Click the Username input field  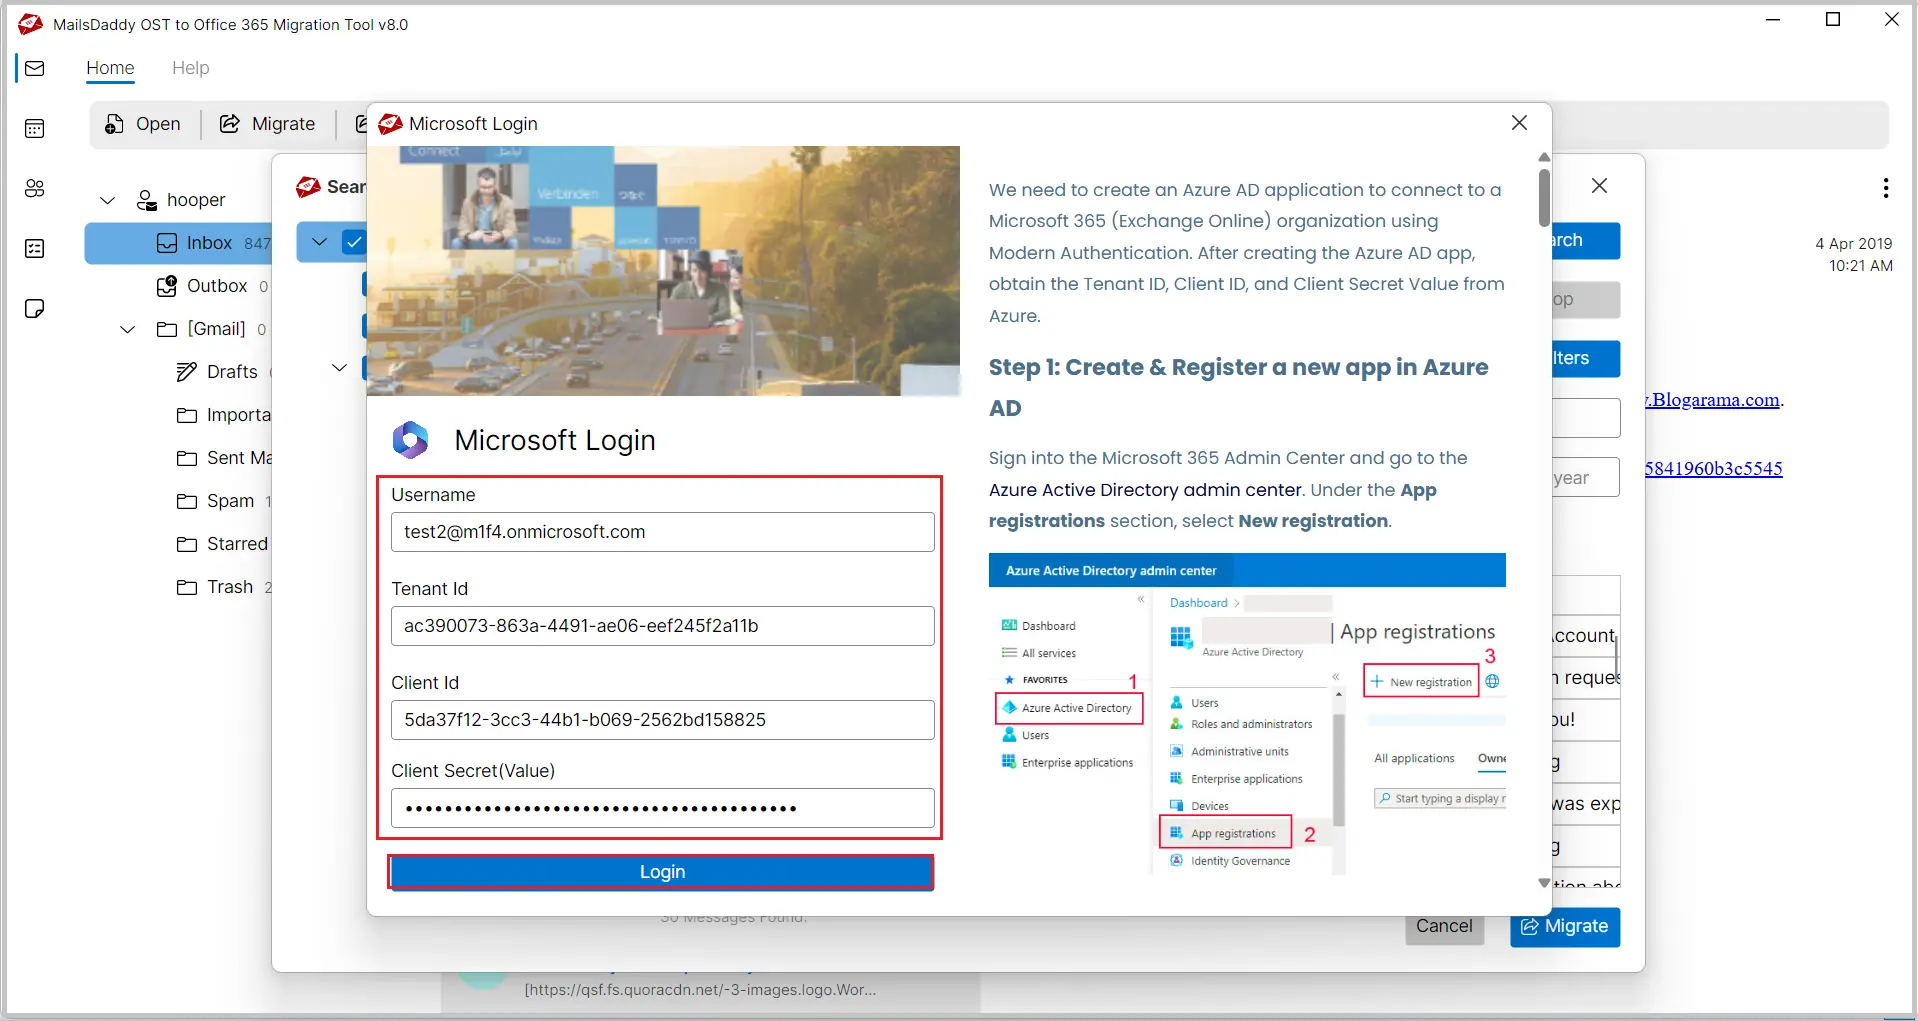point(662,532)
